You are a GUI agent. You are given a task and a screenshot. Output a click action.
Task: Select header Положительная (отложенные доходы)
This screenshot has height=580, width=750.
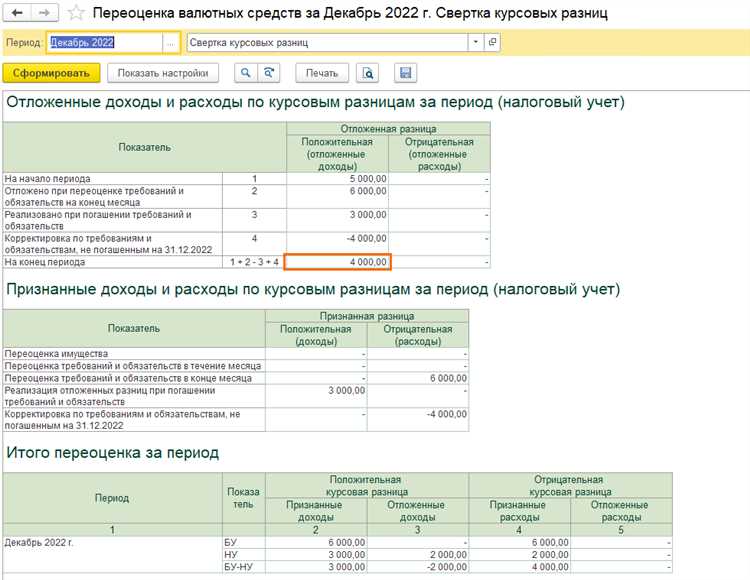point(337,154)
